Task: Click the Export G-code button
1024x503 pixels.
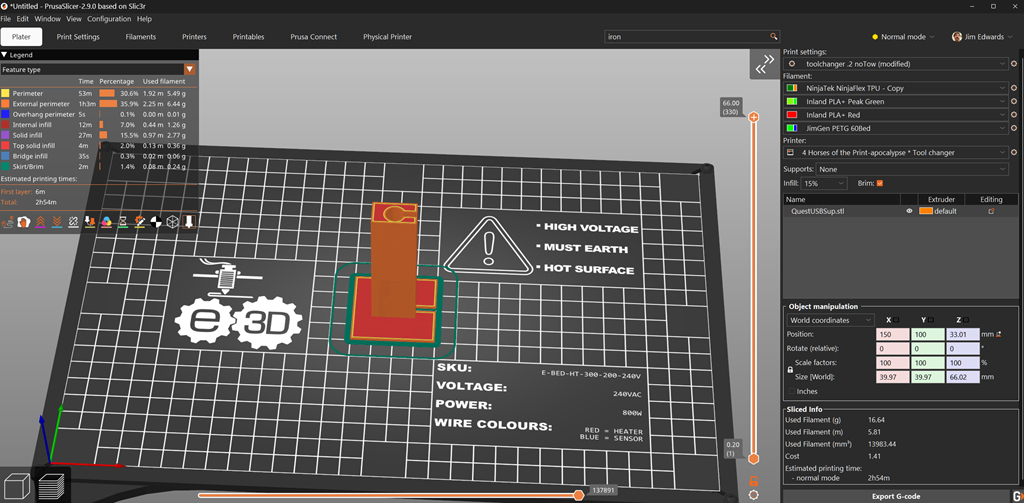Action: (896, 496)
